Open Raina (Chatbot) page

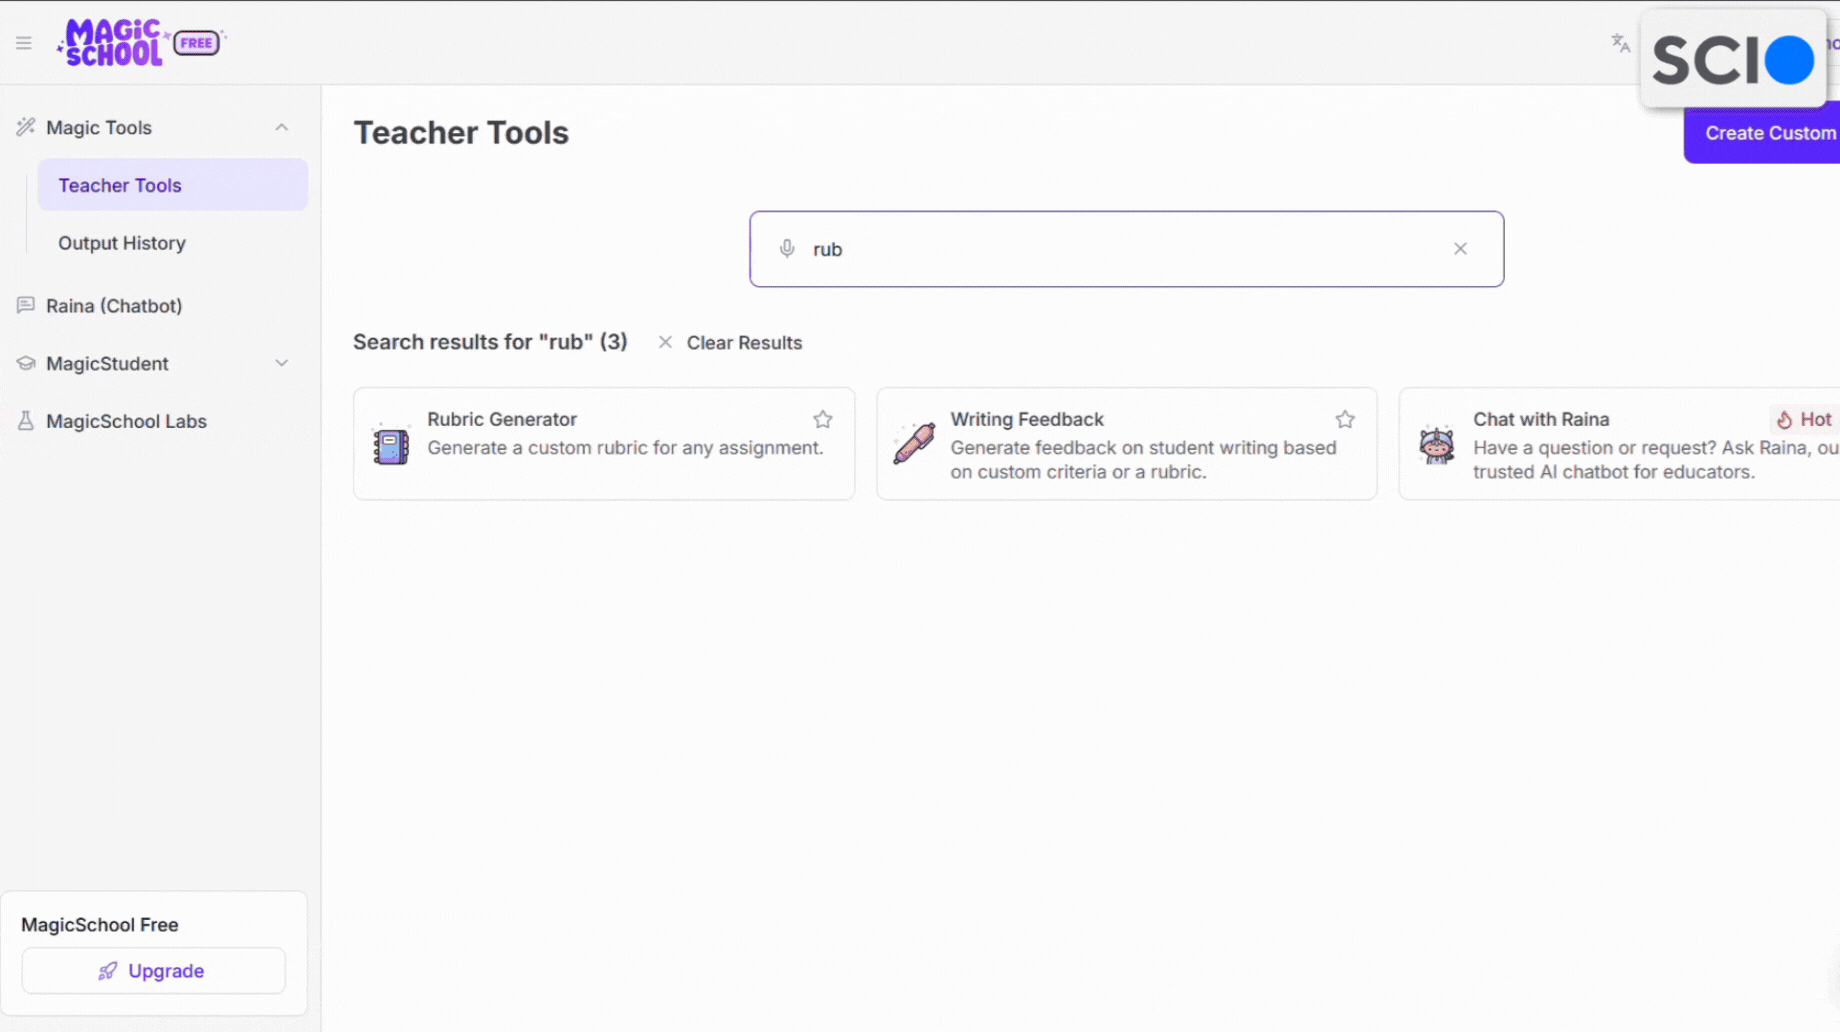tap(114, 305)
